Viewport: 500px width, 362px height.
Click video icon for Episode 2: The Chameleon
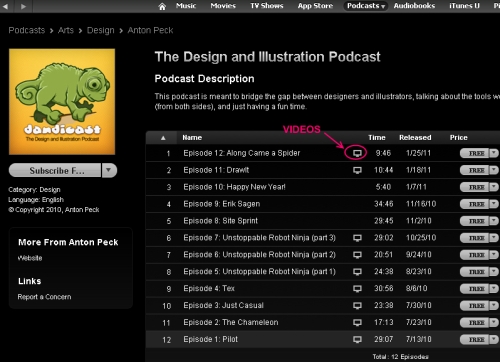(x=357, y=323)
